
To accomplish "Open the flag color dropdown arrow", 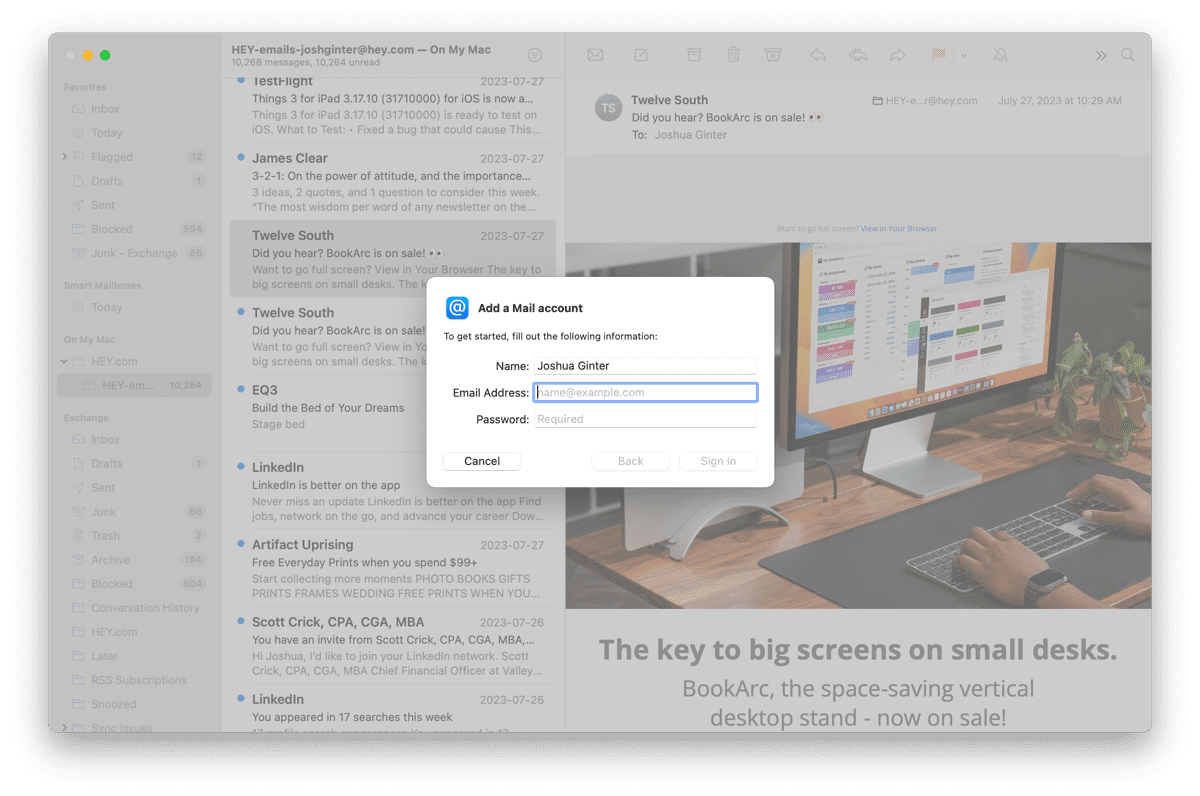I will tap(964, 55).
